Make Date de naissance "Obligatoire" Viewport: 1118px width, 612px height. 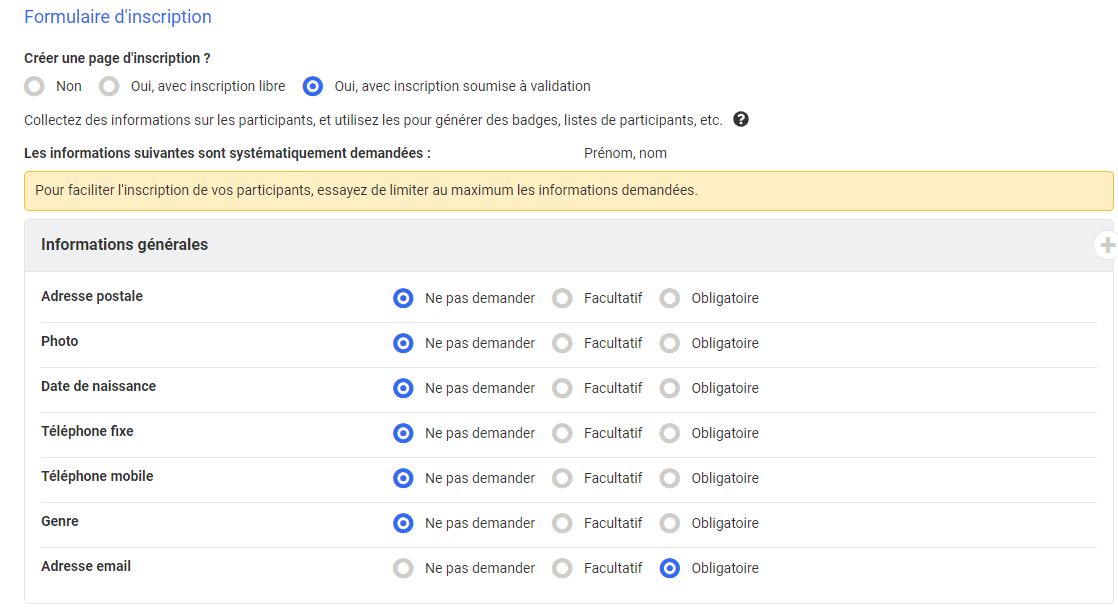tap(668, 388)
